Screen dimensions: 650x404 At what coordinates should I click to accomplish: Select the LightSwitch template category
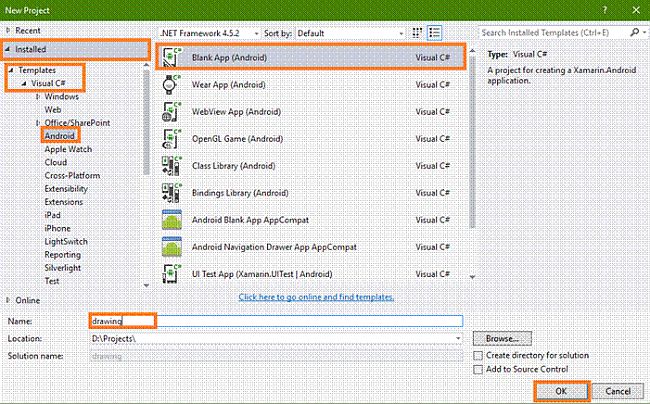(66, 242)
